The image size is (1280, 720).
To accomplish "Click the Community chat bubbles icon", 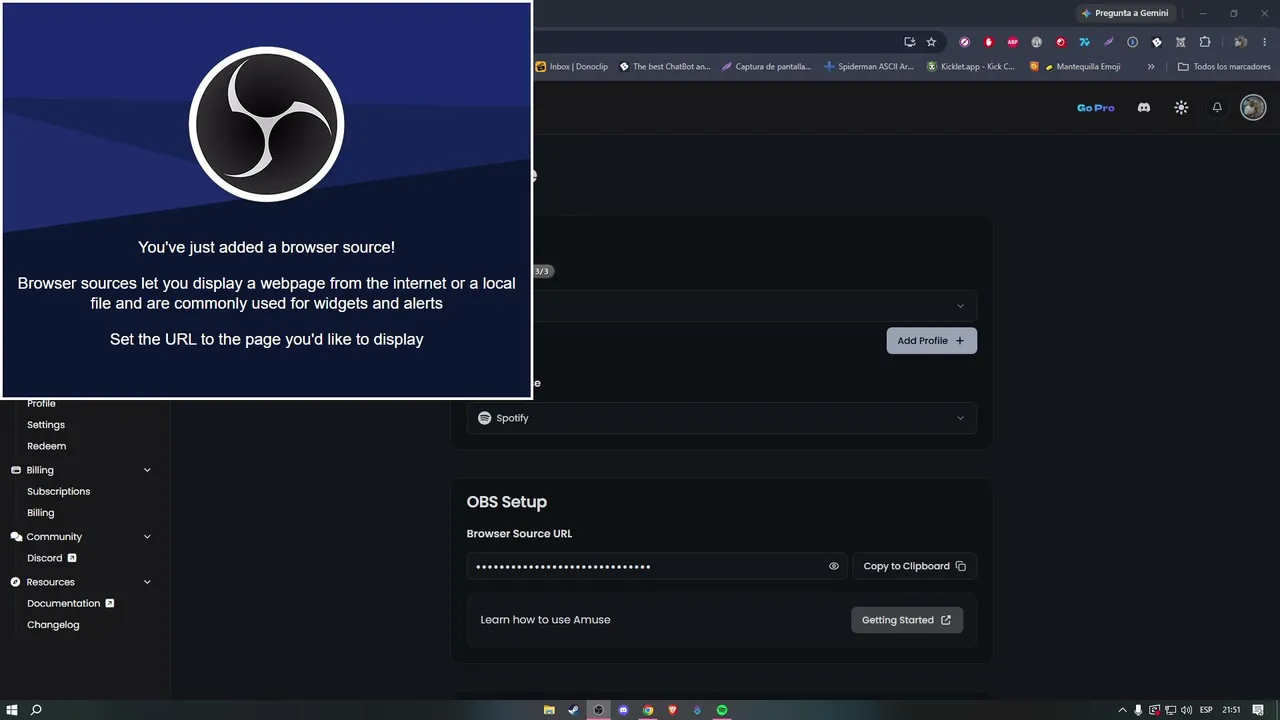I will (x=16, y=537).
